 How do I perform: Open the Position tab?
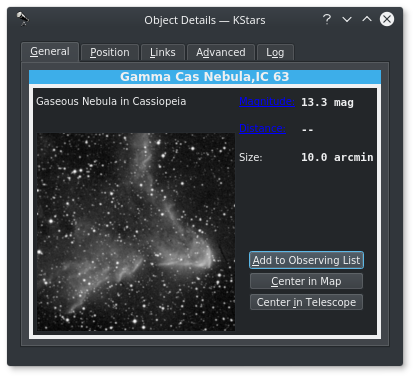click(x=110, y=52)
